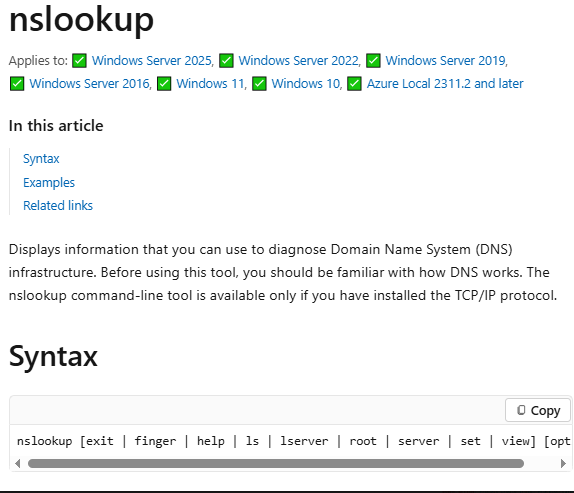Click the code block scroll left arrow
This screenshot has width=574, height=493.
(18, 464)
